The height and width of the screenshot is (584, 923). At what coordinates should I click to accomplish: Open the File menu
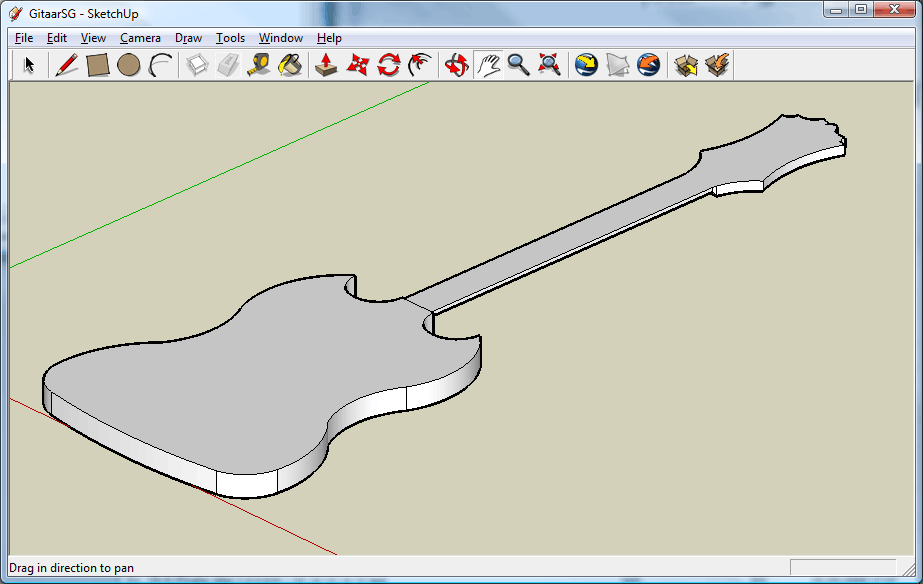click(x=24, y=38)
